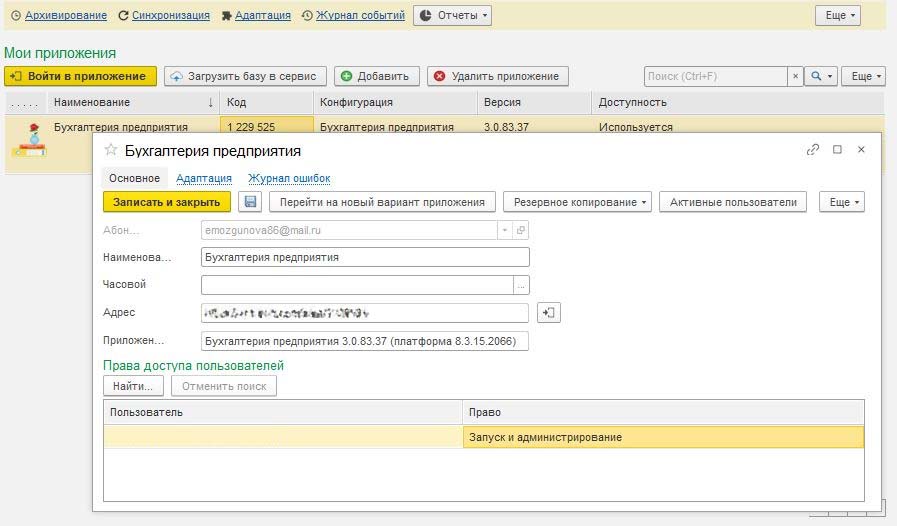The image size is (897, 526).
Task: Add dialog to favorites with star icon
Action: 111,150
